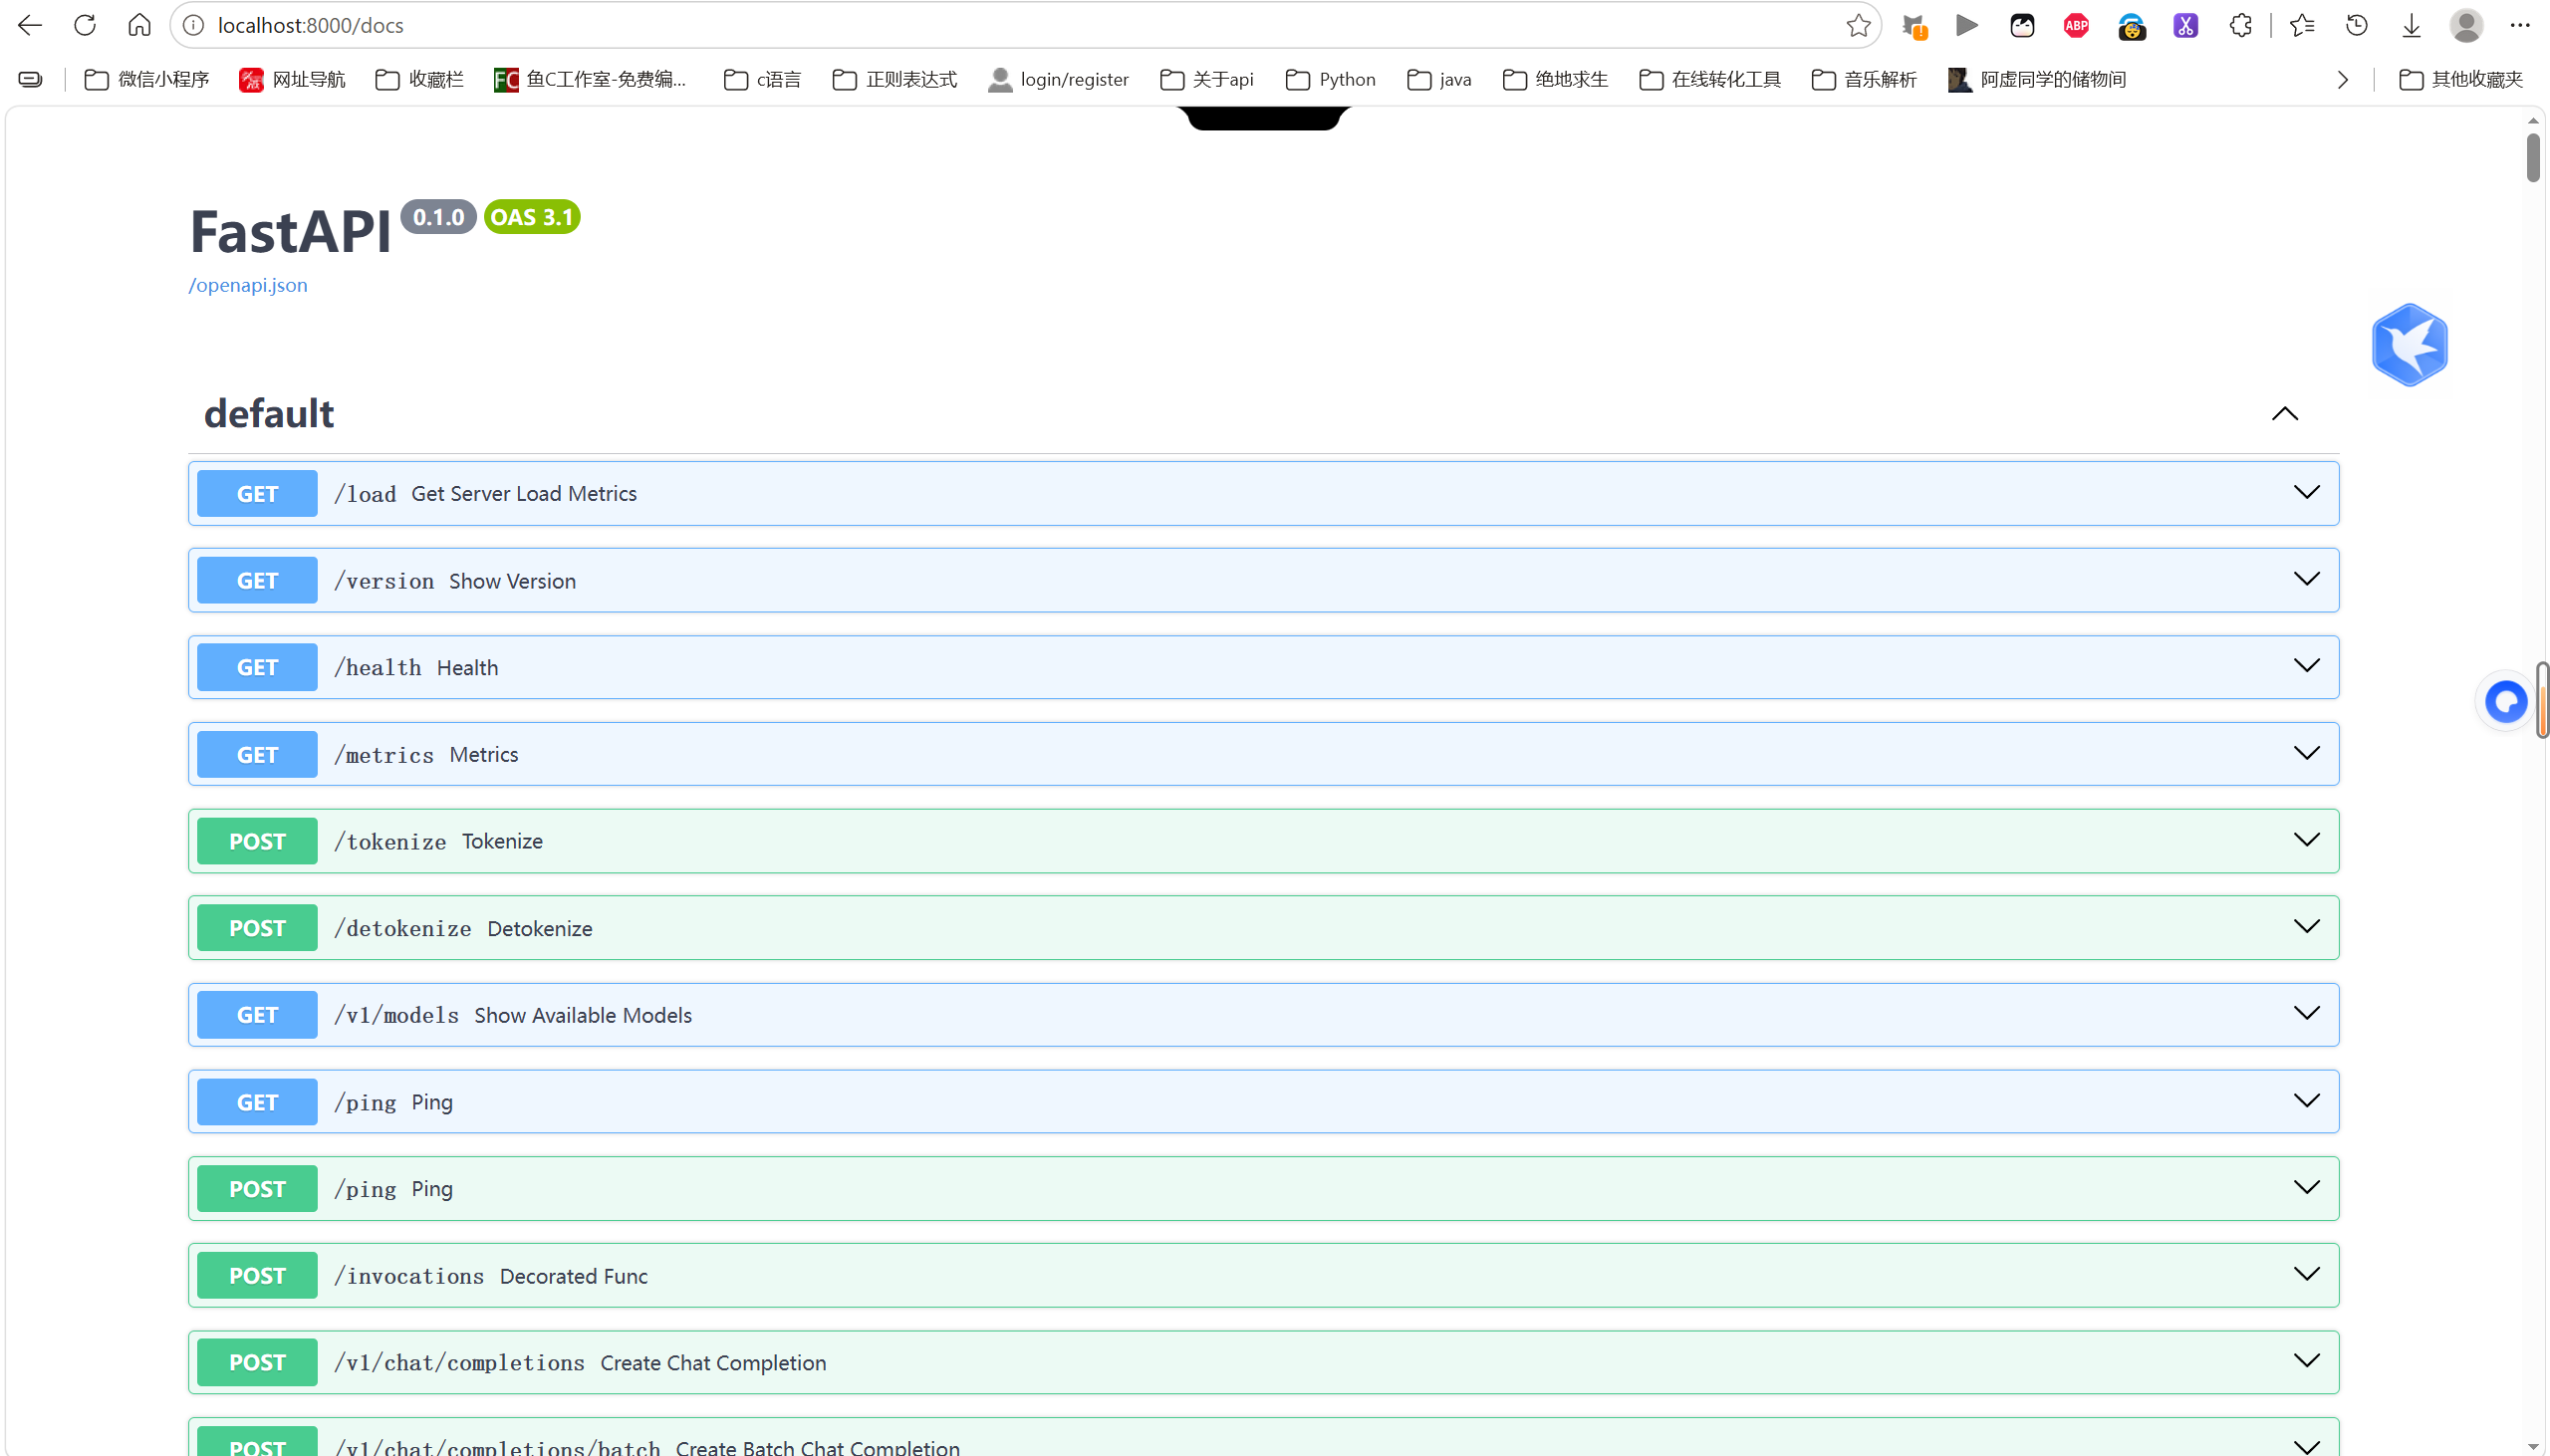The width and height of the screenshot is (2550, 1456).
Task: Collapse the default section with its arrow
Action: (2284, 414)
